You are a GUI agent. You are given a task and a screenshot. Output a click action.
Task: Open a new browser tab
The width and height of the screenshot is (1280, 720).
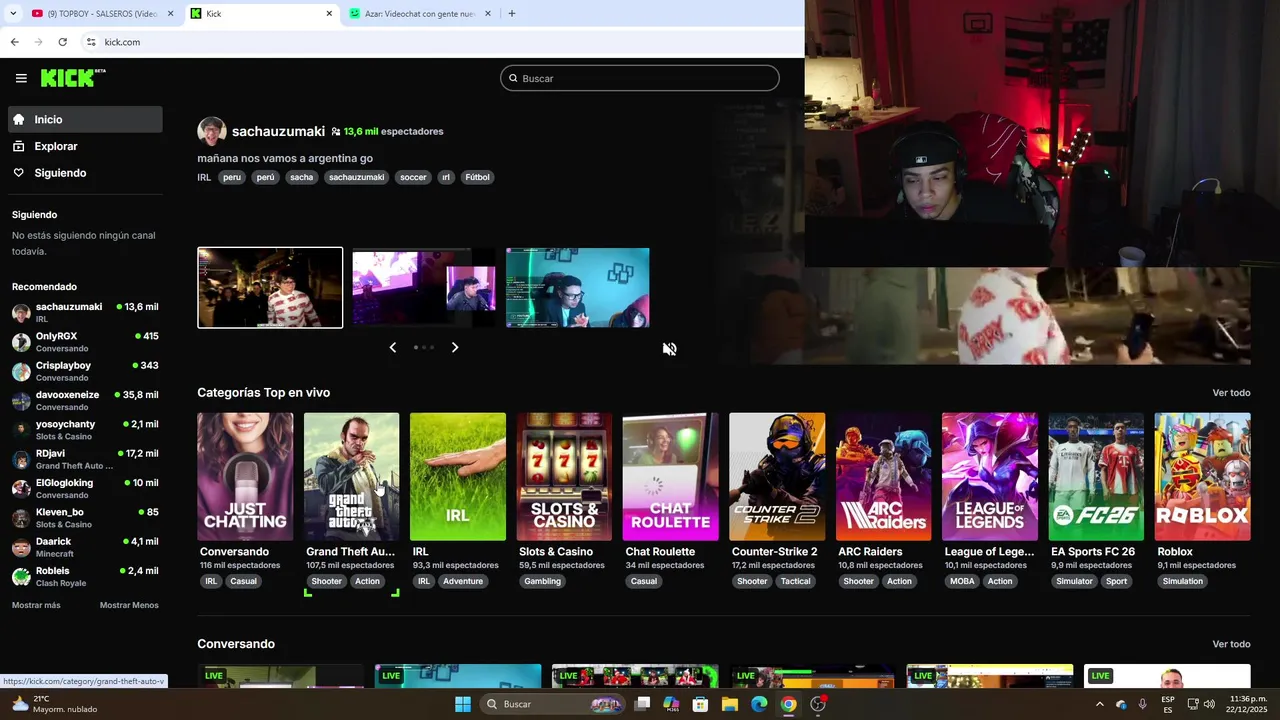pyautogui.click(x=512, y=14)
